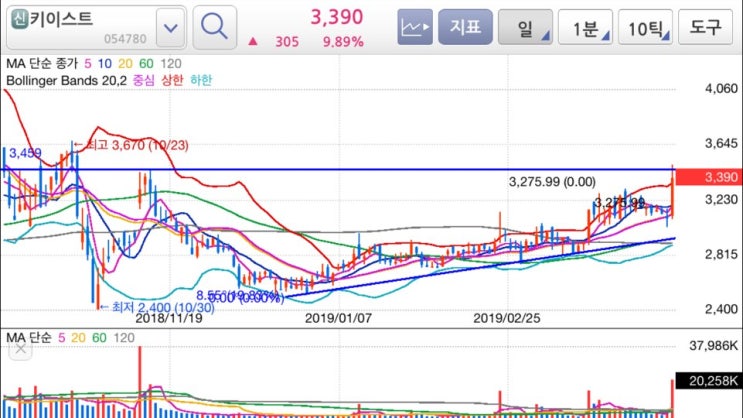Click the 4,060 axis value

coord(721,88)
